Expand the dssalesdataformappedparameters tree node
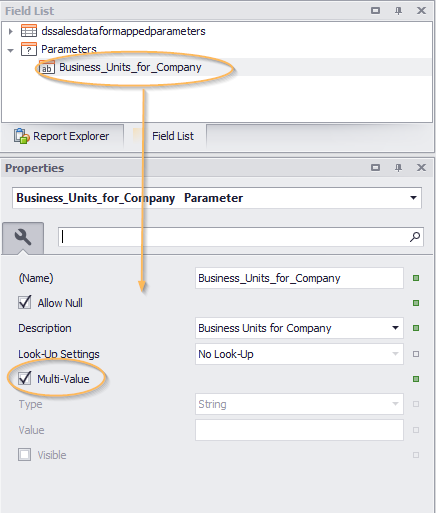 coord(11,31)
